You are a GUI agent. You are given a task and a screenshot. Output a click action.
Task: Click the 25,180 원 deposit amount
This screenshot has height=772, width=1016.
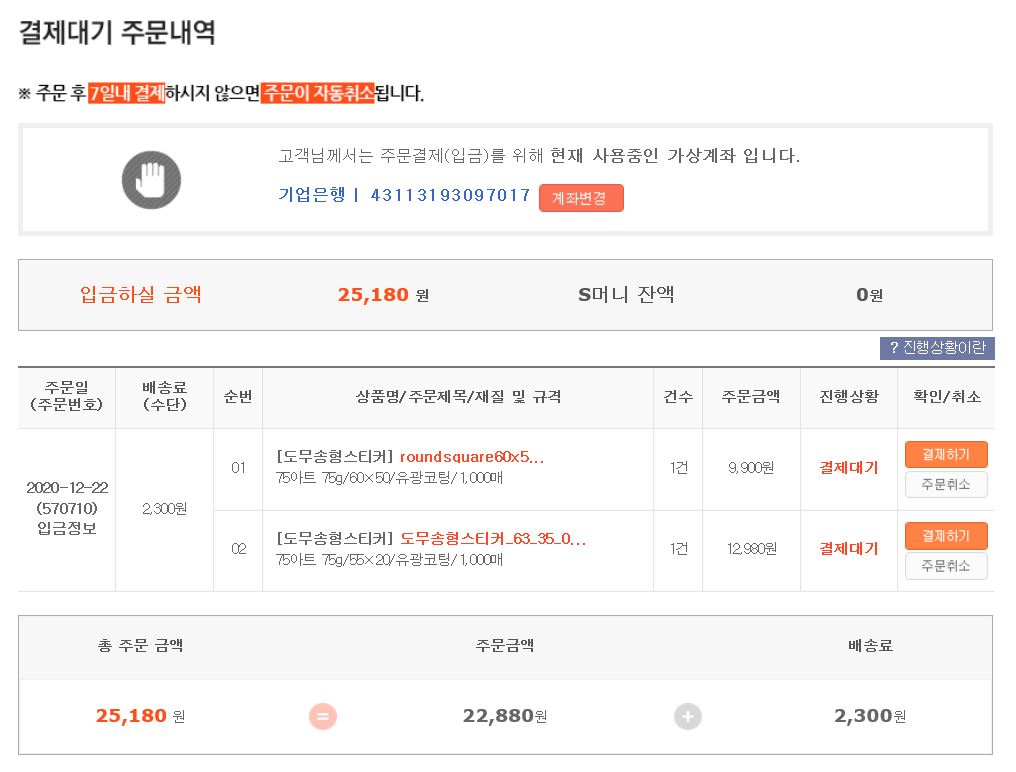pyautogui.click(x=383, y=295)
